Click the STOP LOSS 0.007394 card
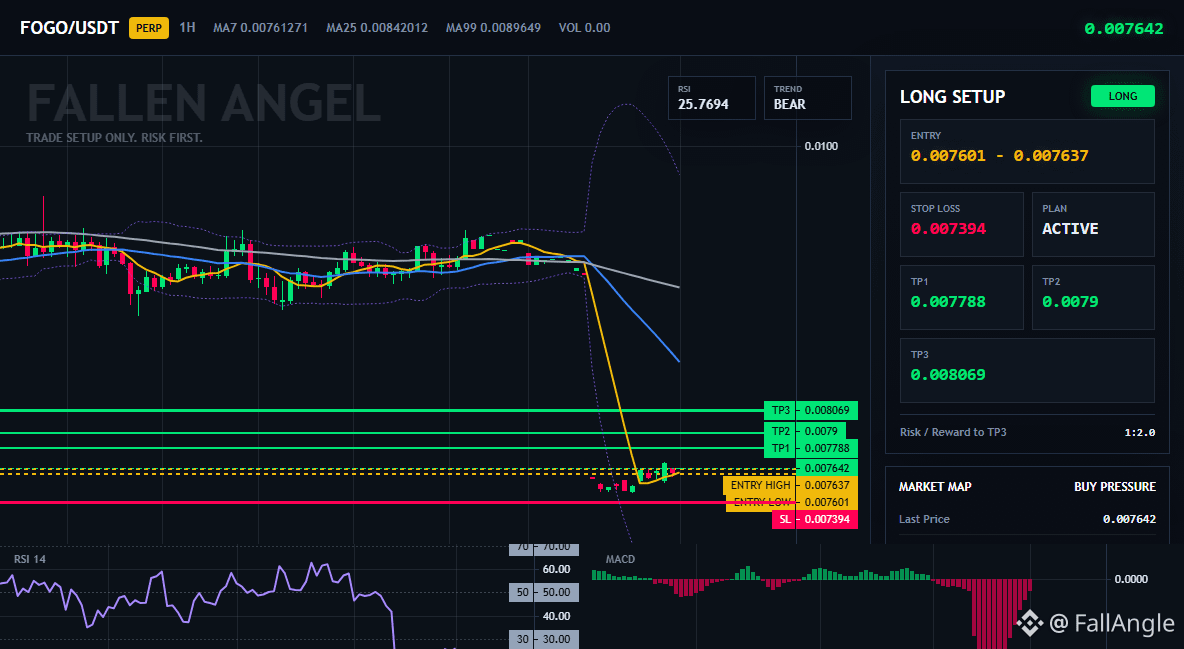Viewport: 1184px width, 649px height. pyautogui.click(x=961, y=224)
